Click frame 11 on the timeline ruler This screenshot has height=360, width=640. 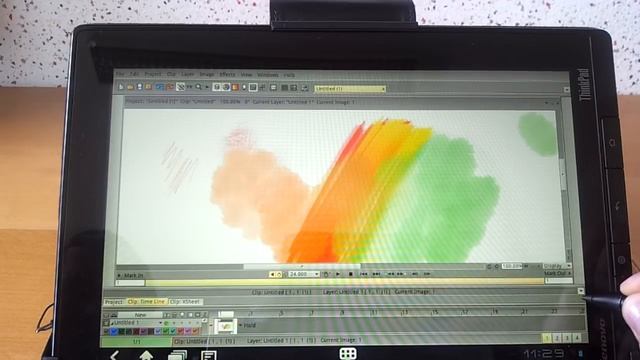[373, 313]
